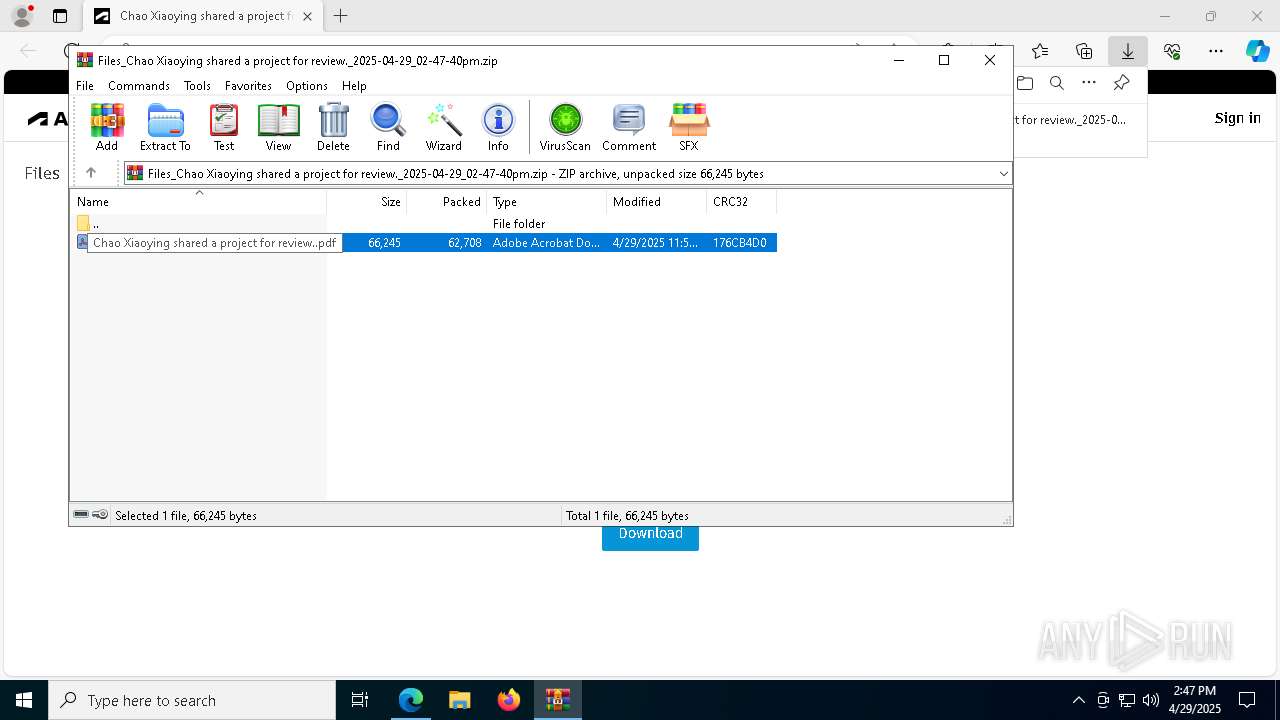Click the blue Download button in Edge
This screenshot has height=720, width=1280.
650,536
